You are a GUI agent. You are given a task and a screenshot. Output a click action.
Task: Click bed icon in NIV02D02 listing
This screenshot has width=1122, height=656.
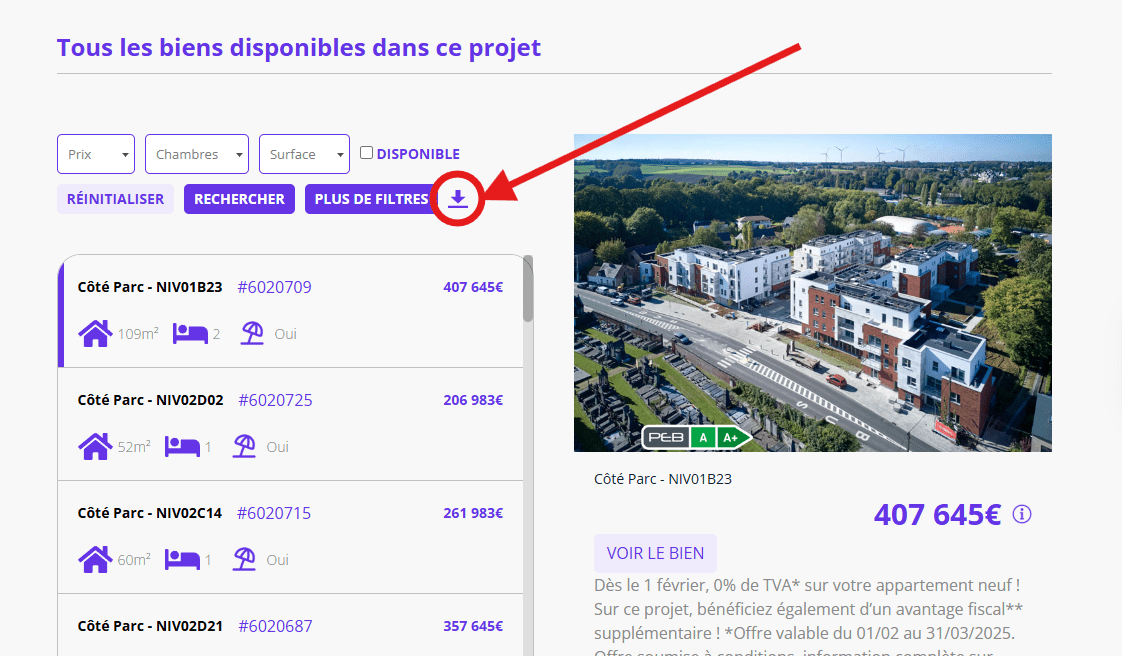point(182,446)
